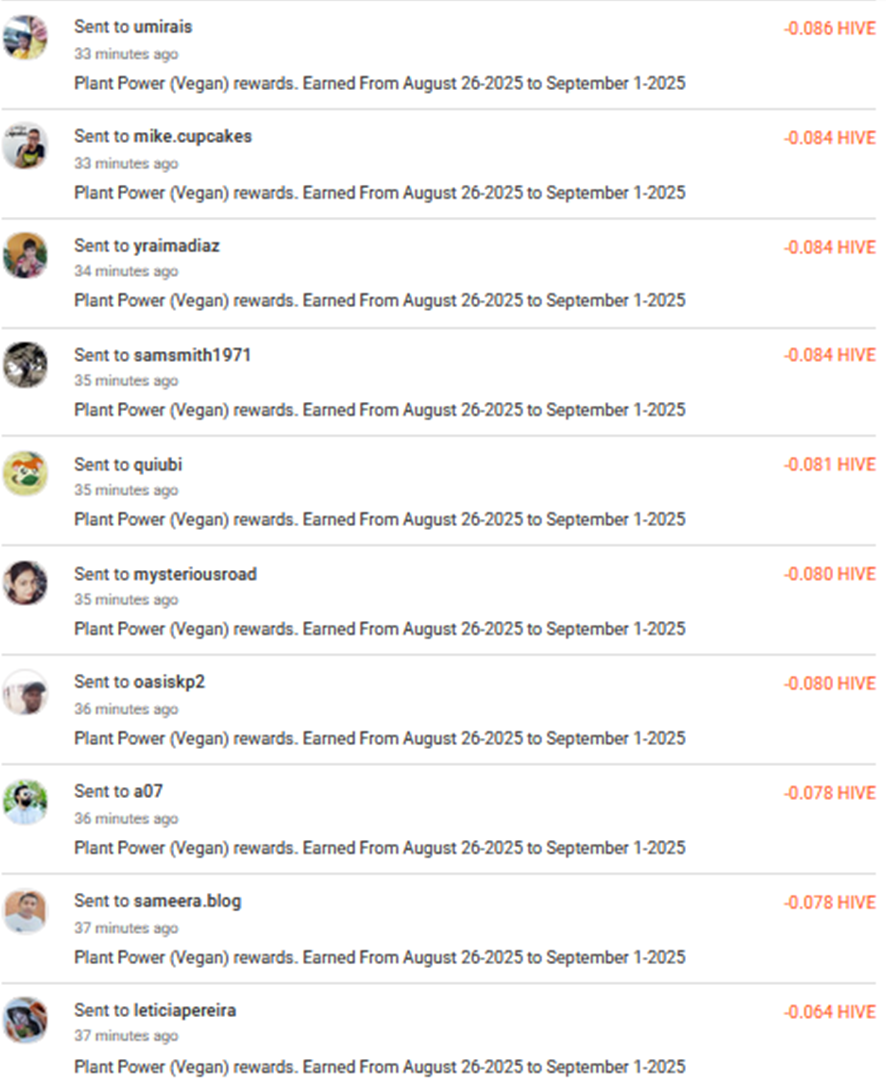This screenshot has width=886, height=1086.
Task: Select the oasiskp2 avatar
Action: (25, 692)
